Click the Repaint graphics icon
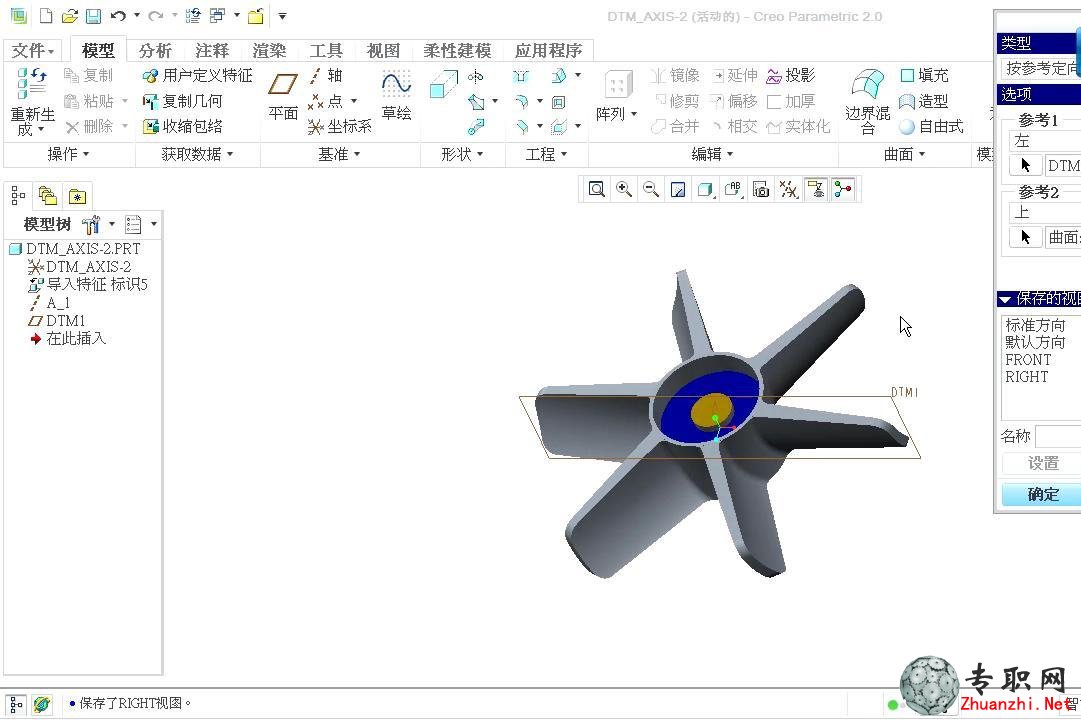1081x720 pixels. click(678, 189)
